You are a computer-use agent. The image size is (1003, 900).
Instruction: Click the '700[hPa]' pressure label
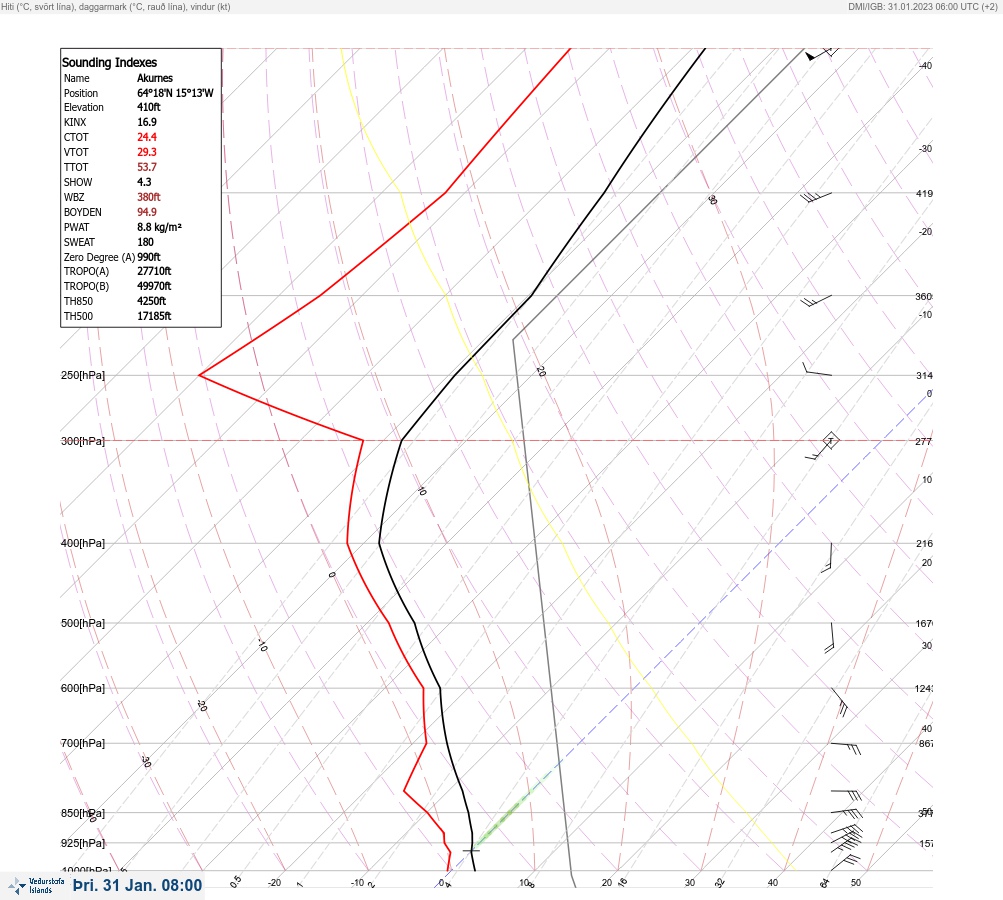click(83, 743)
